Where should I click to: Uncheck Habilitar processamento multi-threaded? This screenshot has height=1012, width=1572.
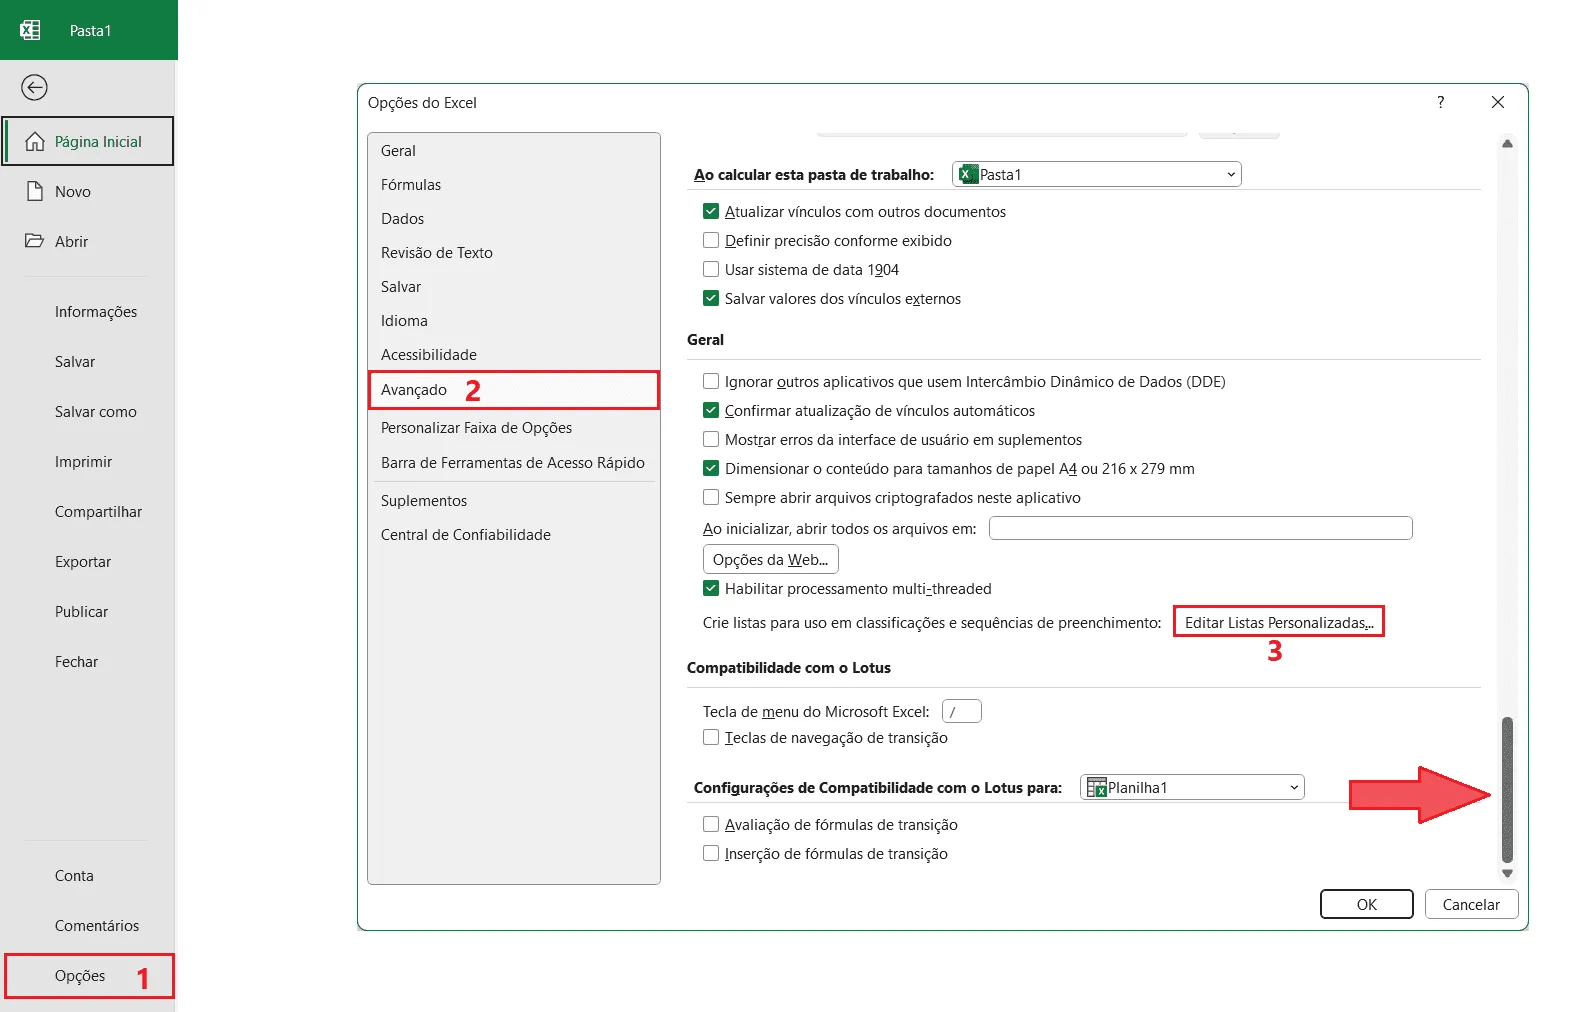point(711,588)
